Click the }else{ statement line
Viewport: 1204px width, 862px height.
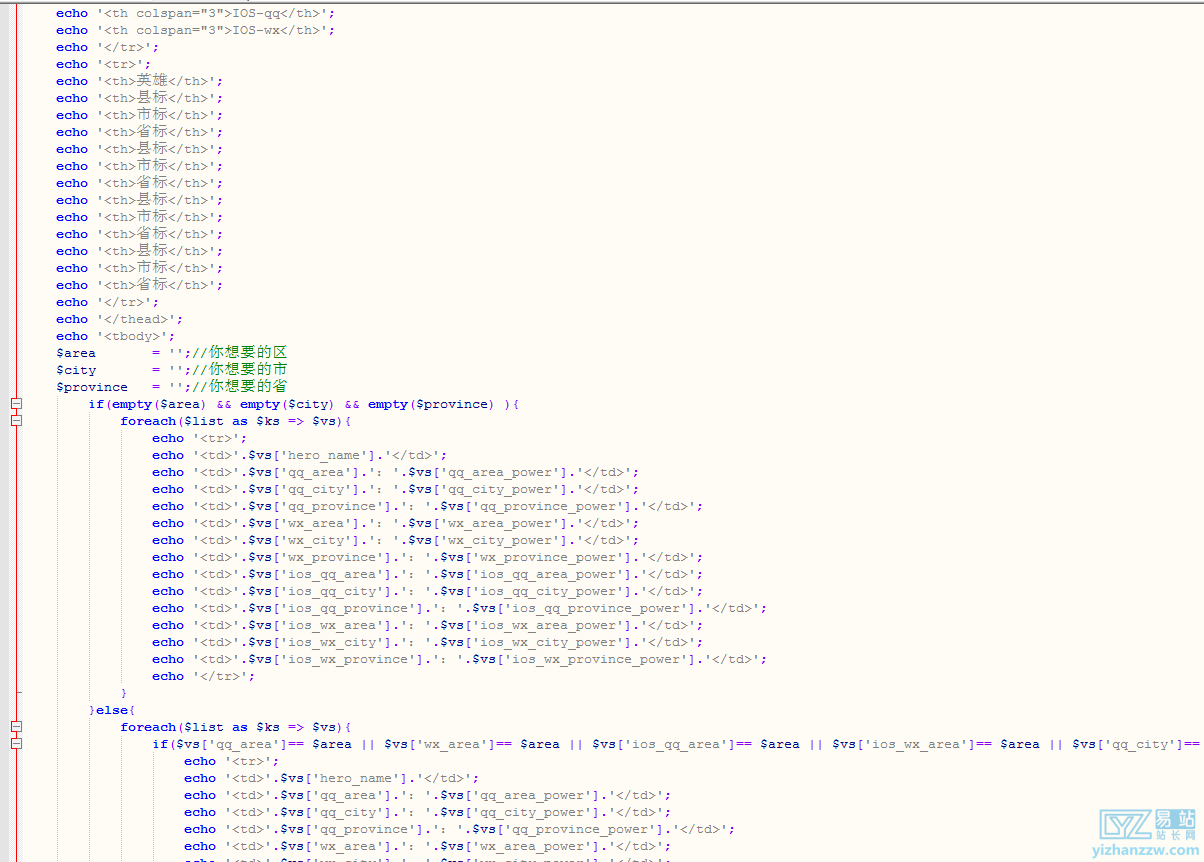tap(112, 710)
